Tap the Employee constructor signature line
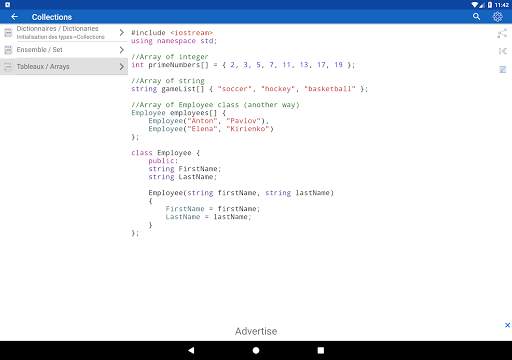The width and height of the screenshot is (512, 360). (241, 193)
